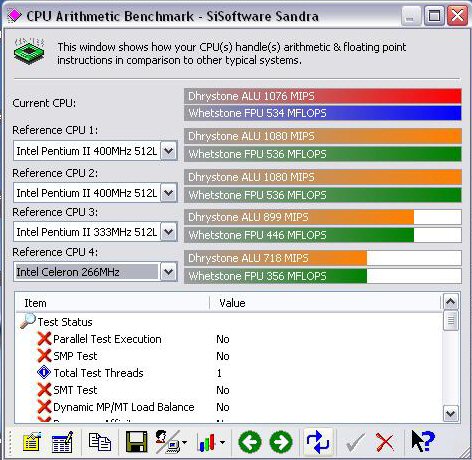Maximize the Sandra benchmark window
Screen dimensions: 472x460
[434, 16]
